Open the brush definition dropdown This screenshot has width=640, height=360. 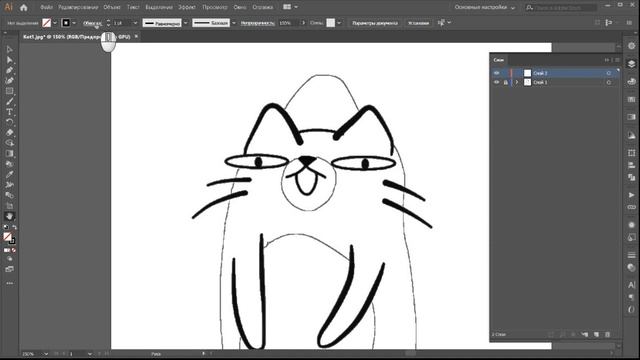click(234, 23)
